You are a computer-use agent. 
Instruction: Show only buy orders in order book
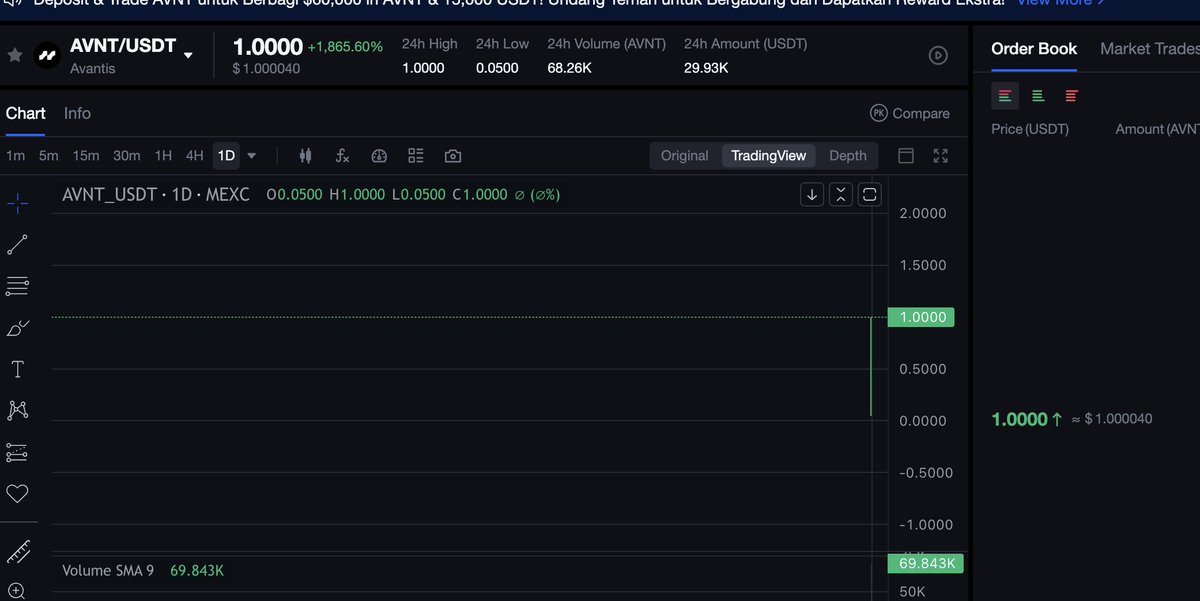[x=1038, y=96]
